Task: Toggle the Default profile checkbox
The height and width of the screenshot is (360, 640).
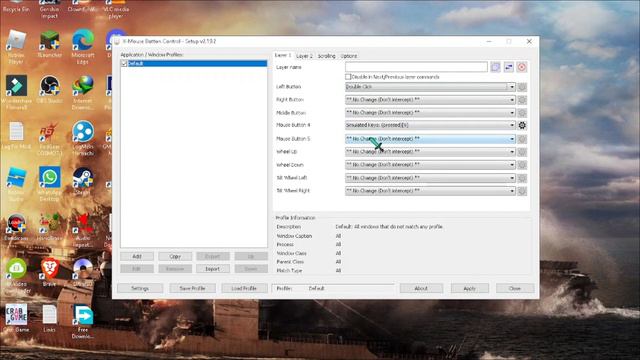Action: [124, 64]
